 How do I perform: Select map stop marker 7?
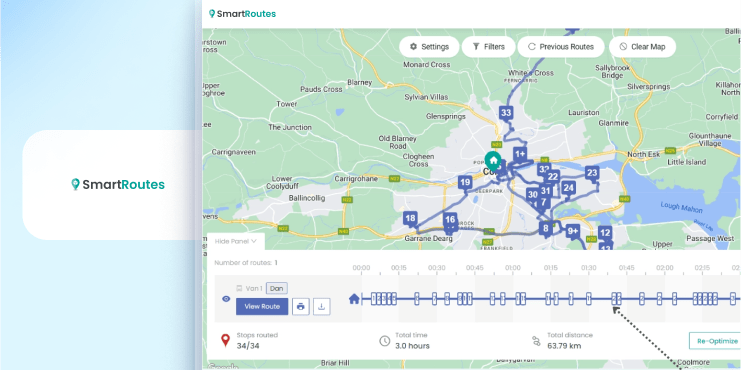click(544, 203)
